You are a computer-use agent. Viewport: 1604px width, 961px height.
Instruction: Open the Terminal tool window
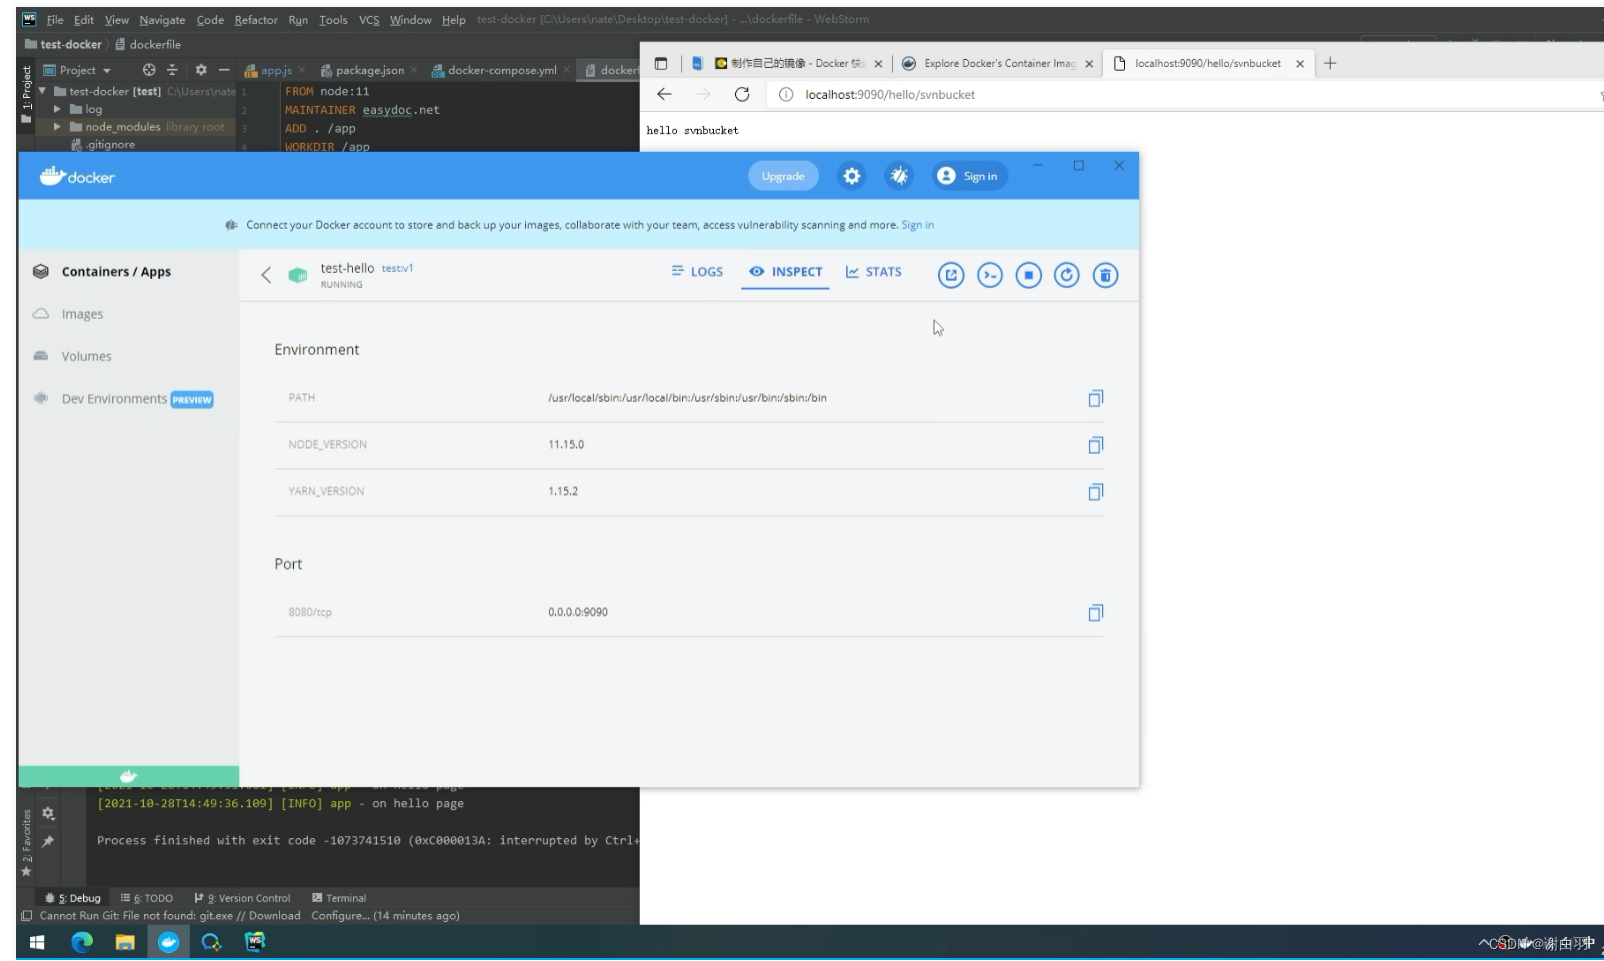click(339, 898)
